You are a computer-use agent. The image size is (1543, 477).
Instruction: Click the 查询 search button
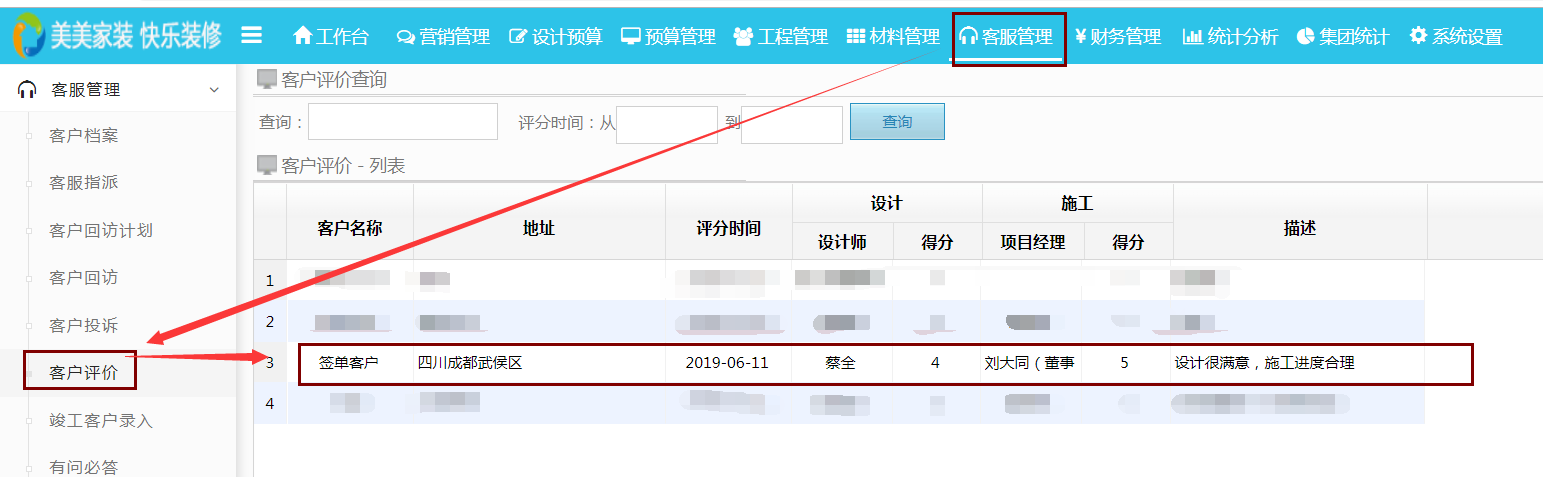[896, 122]
